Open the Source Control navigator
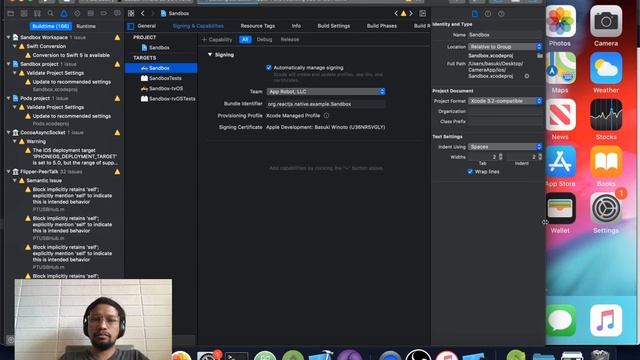Screen dimensions: 640x360 (24, 13)
